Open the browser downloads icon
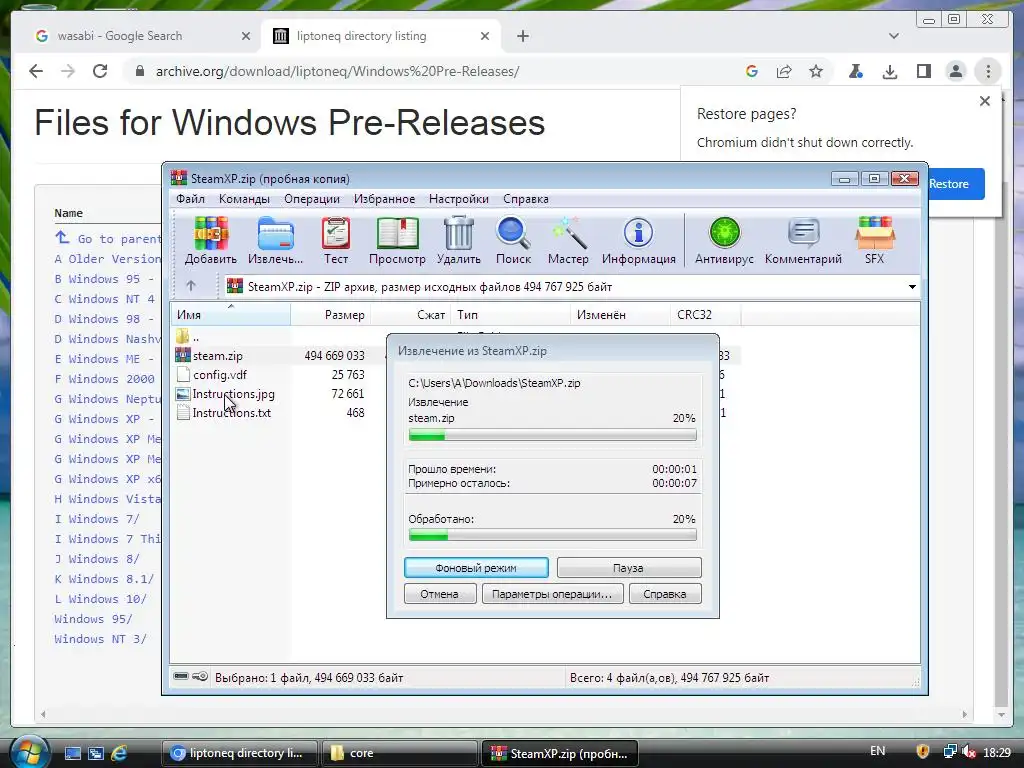The image size is (1024, 768). tap(889, 71)
